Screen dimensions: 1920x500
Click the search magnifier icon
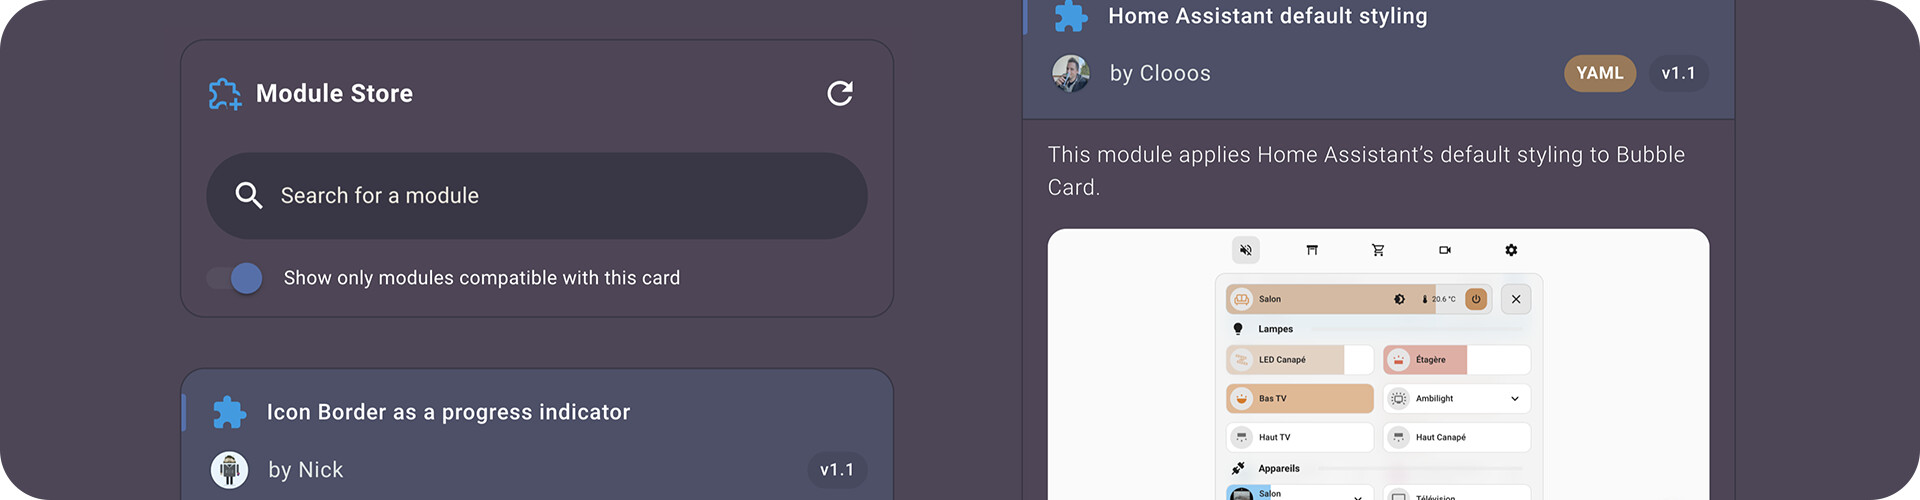coord(248,195)
